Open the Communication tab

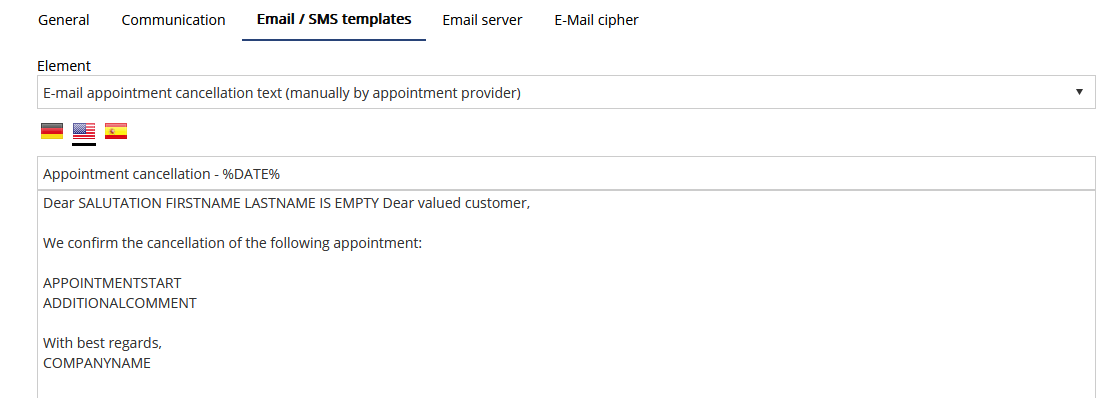[x=173, y=20]
